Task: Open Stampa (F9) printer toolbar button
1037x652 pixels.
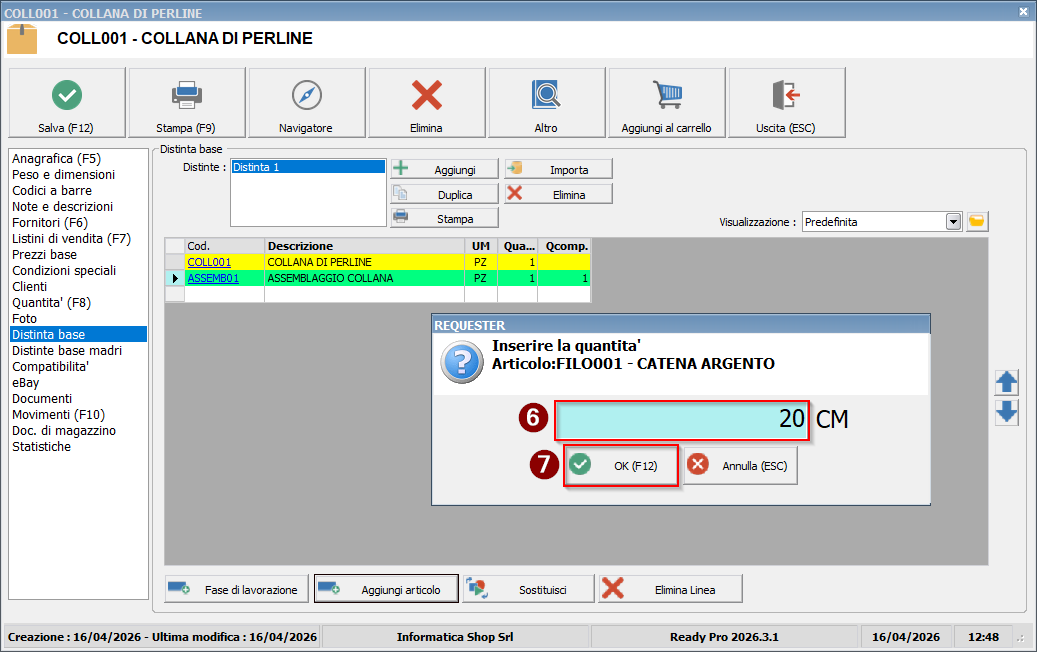Action: [187, 102]
